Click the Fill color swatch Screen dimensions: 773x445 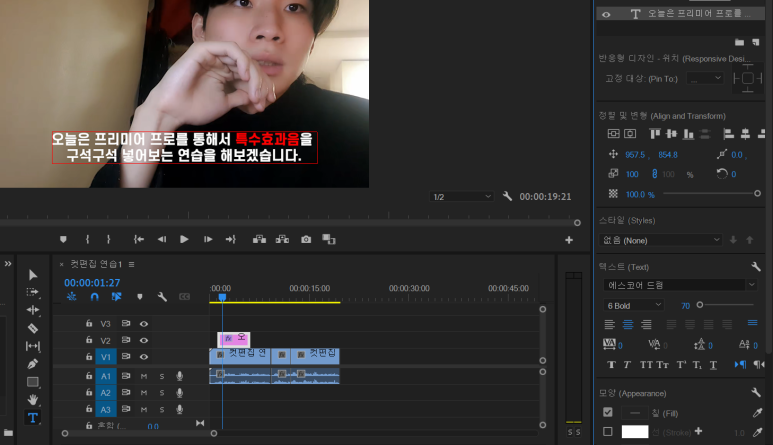click(634, 412)
